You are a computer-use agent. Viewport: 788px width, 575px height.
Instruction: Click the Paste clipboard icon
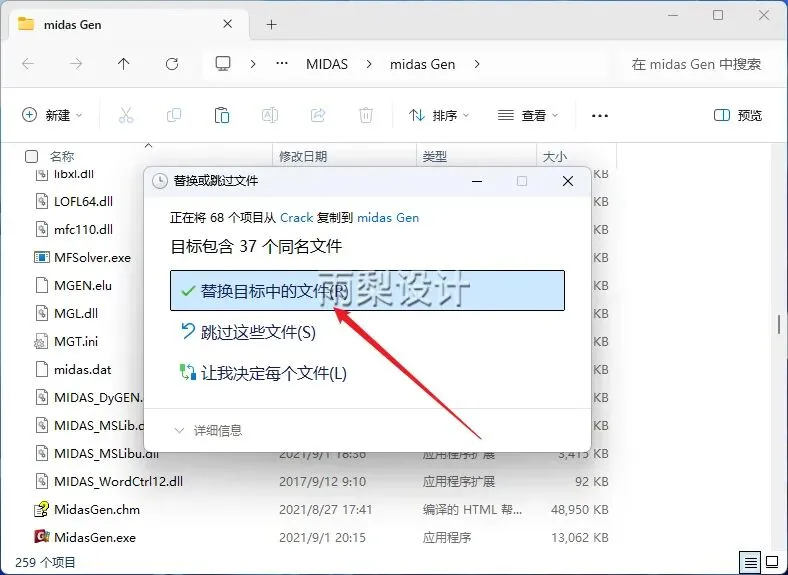coord(222,116)
